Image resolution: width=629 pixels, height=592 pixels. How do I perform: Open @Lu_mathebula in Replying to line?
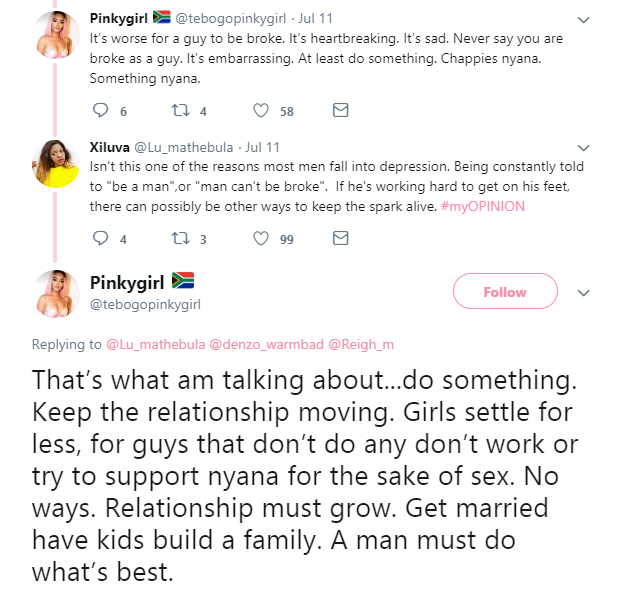pos(155,345)
